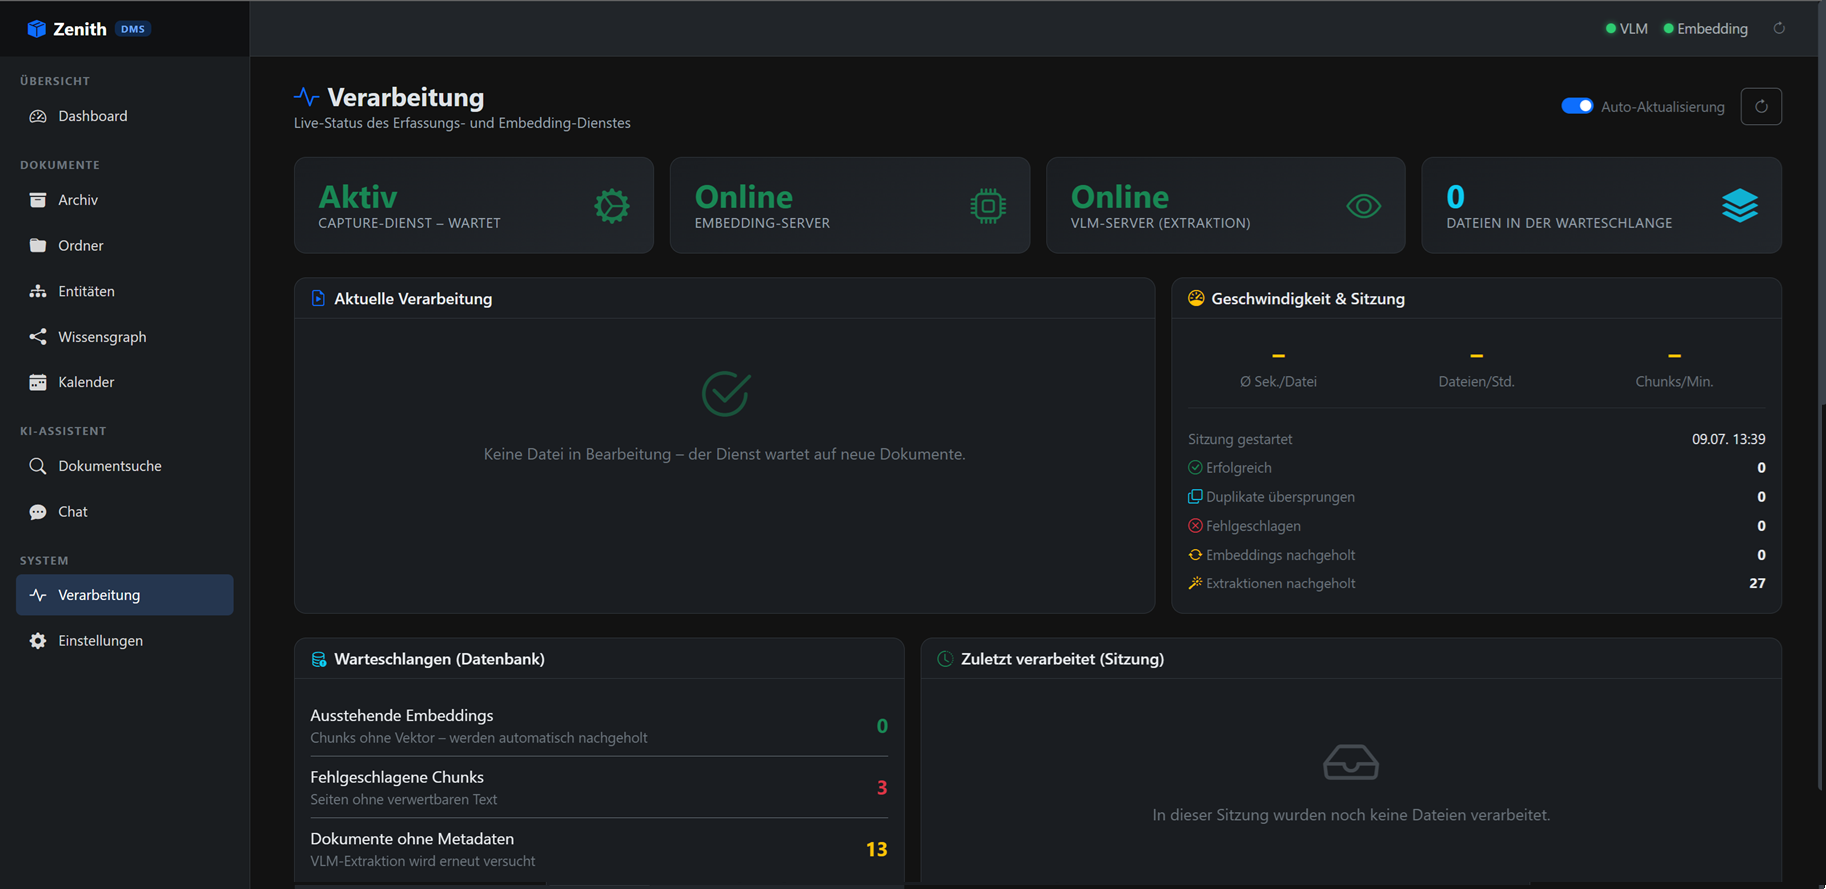Viewport: 1826px width, 889px height.
Task: Click the Ø Sek./Datei metric
Action: 1278,370
